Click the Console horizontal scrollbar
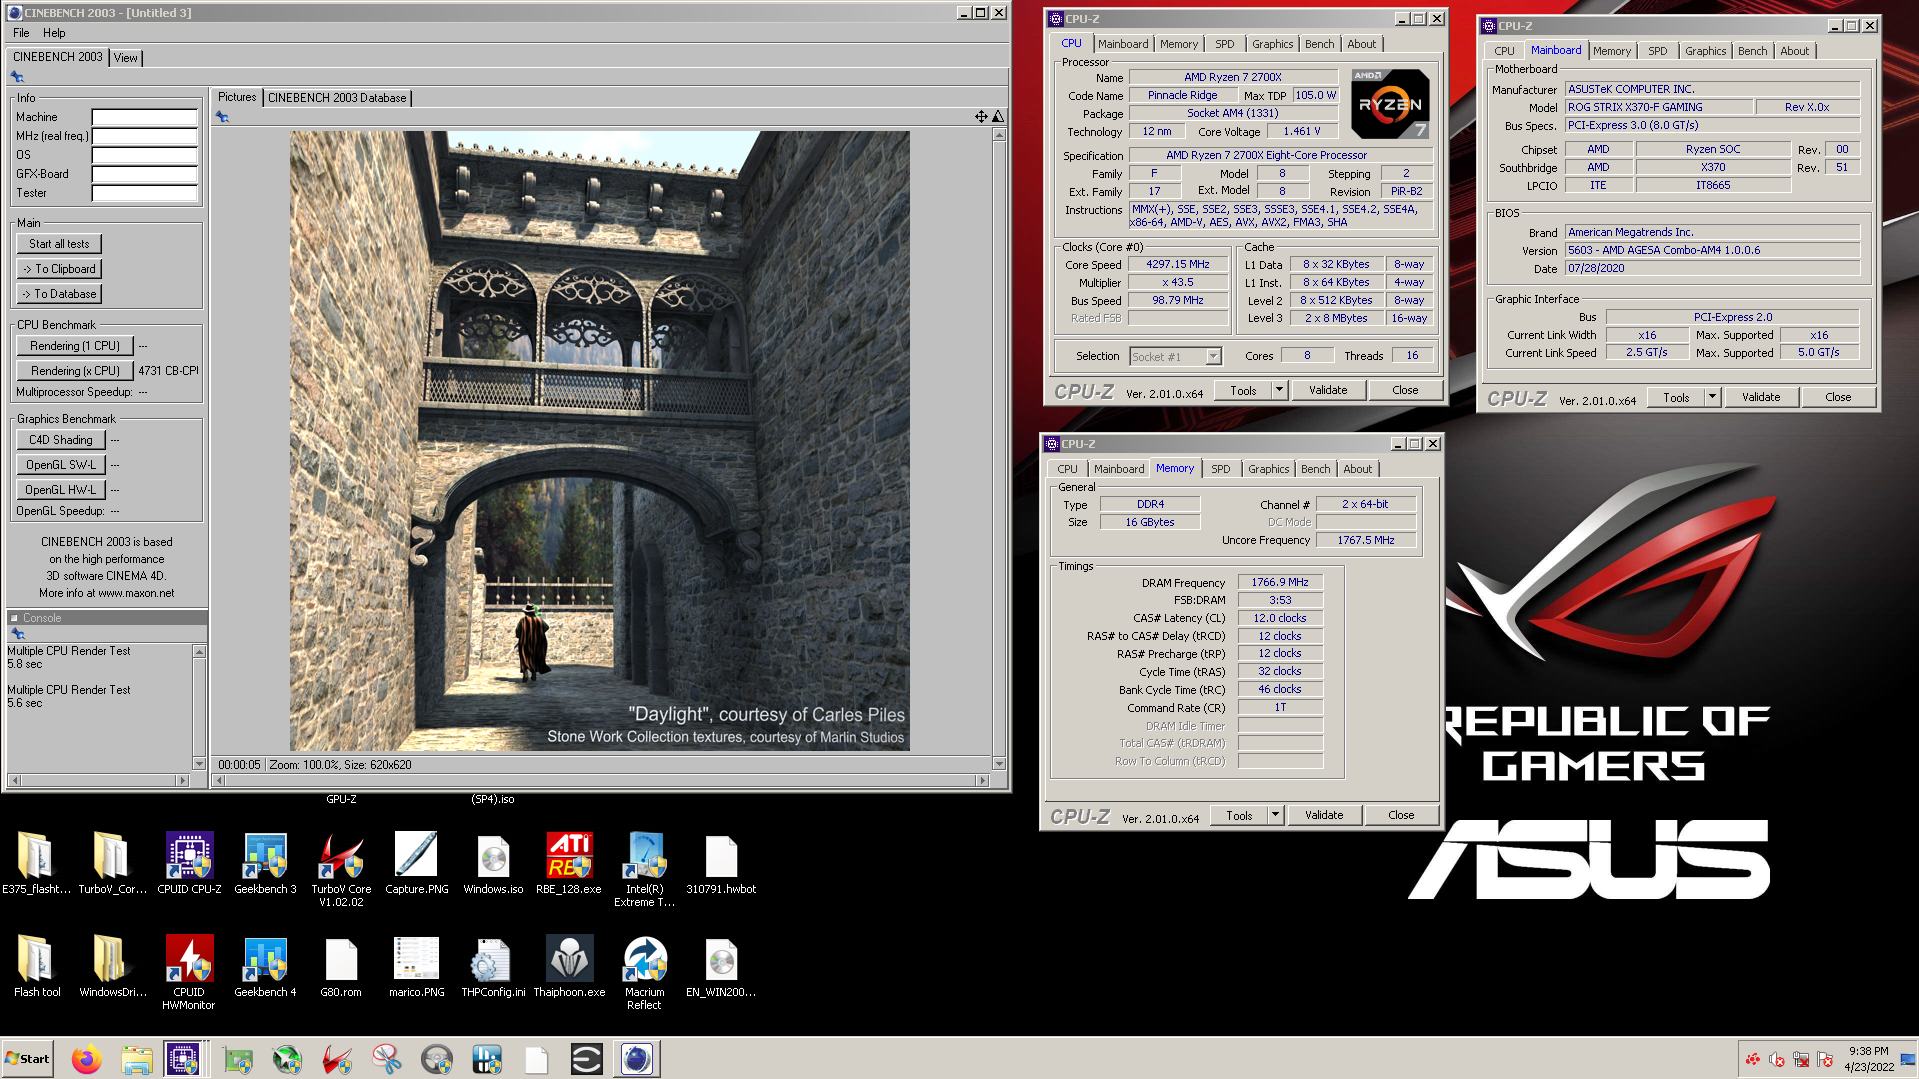This screenshot has width=1919, height=1079. 98,780
